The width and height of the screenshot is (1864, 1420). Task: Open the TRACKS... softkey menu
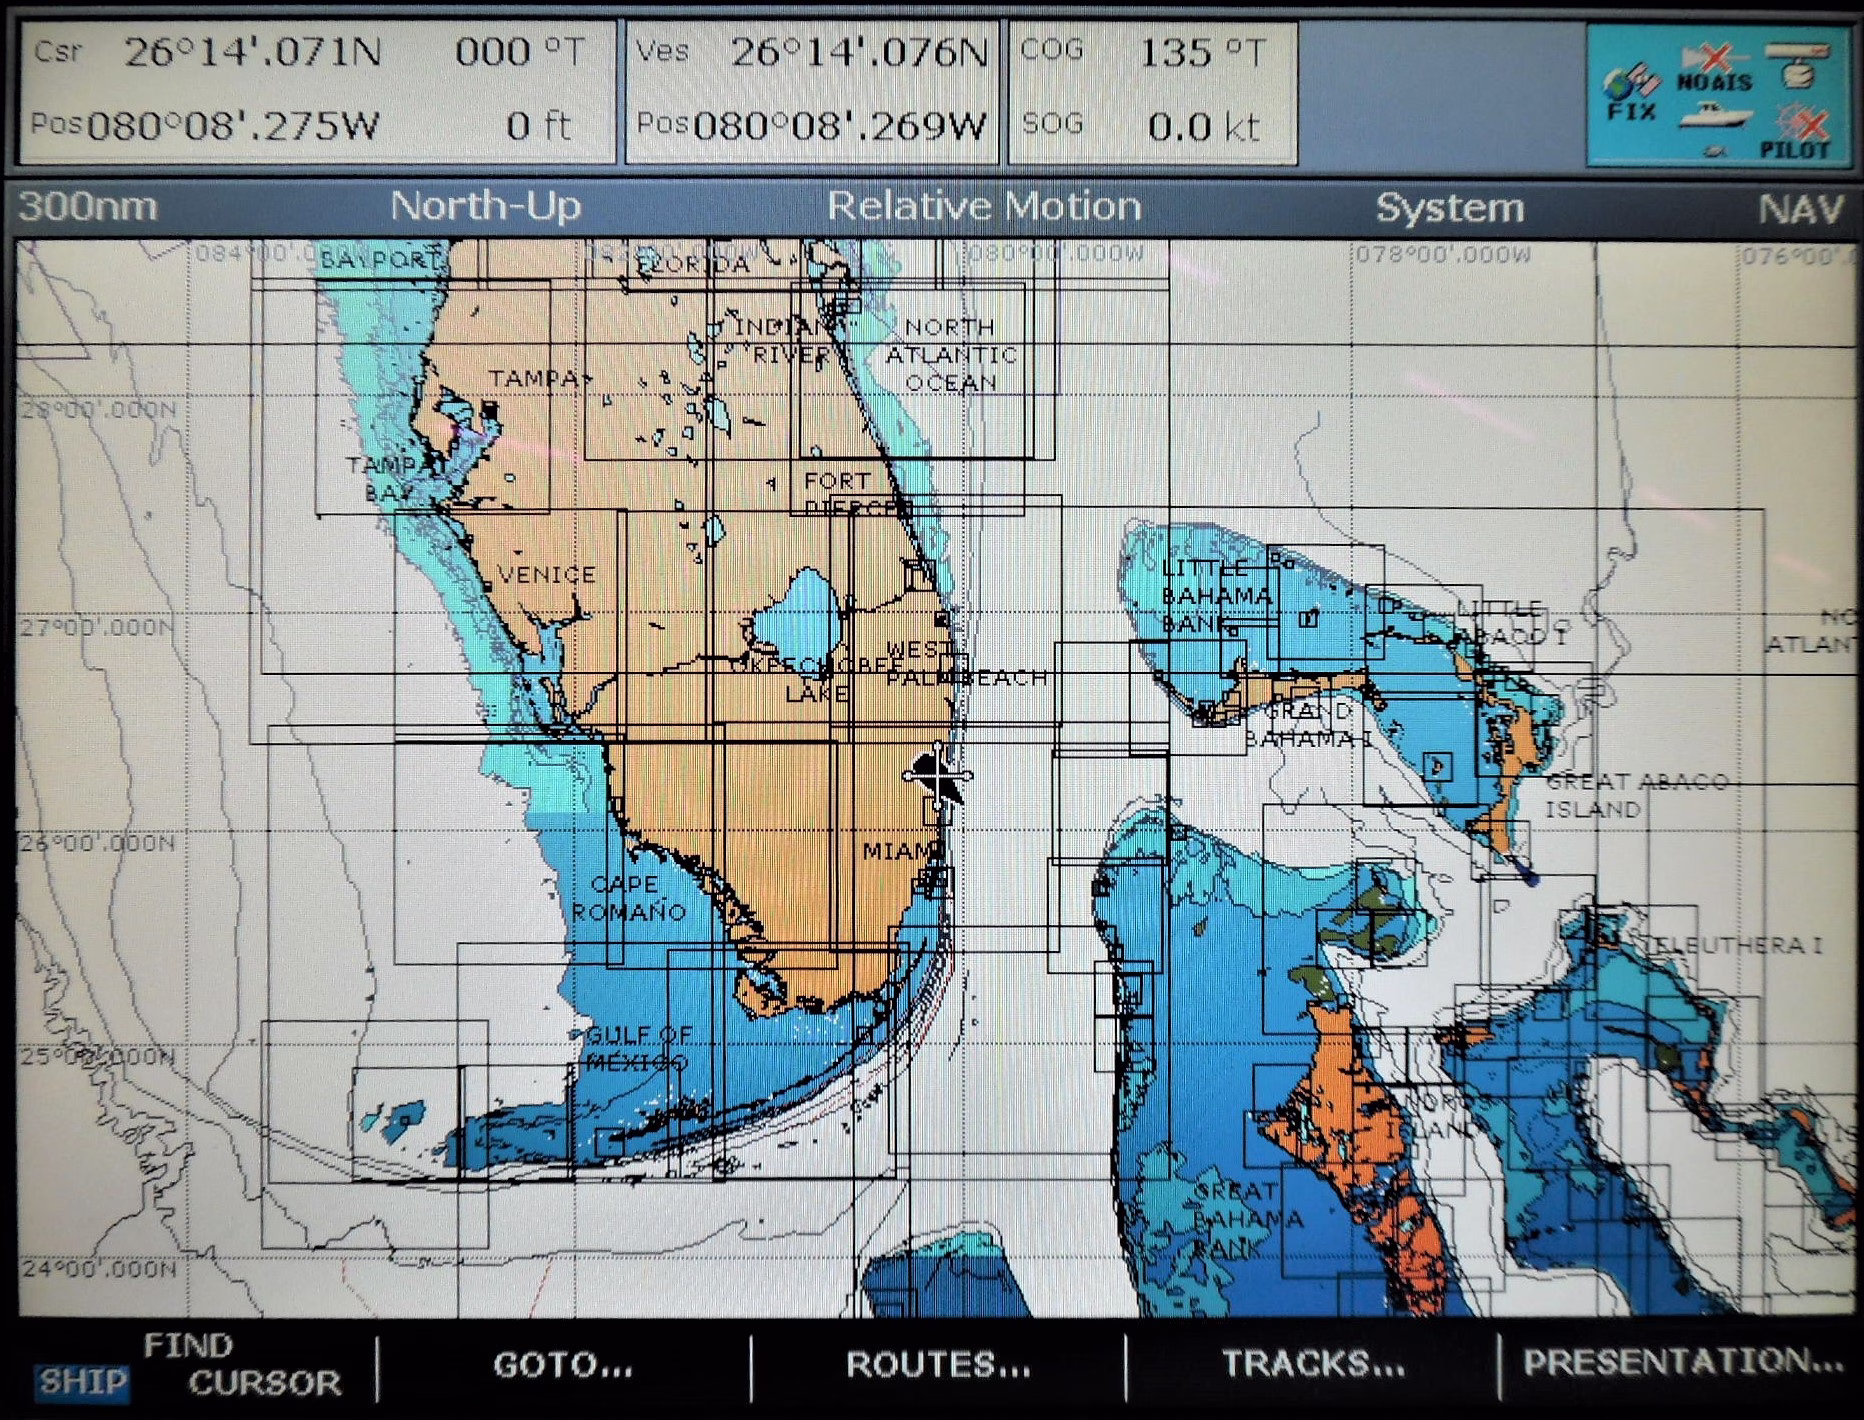pos(1312,1364)
